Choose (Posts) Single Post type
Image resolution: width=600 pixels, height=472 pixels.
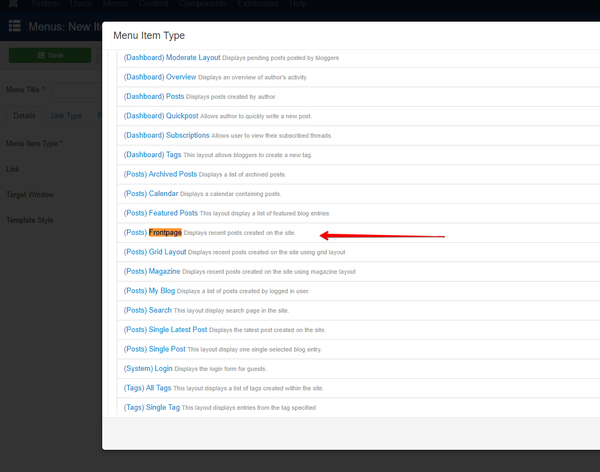[x=154, y=349]
